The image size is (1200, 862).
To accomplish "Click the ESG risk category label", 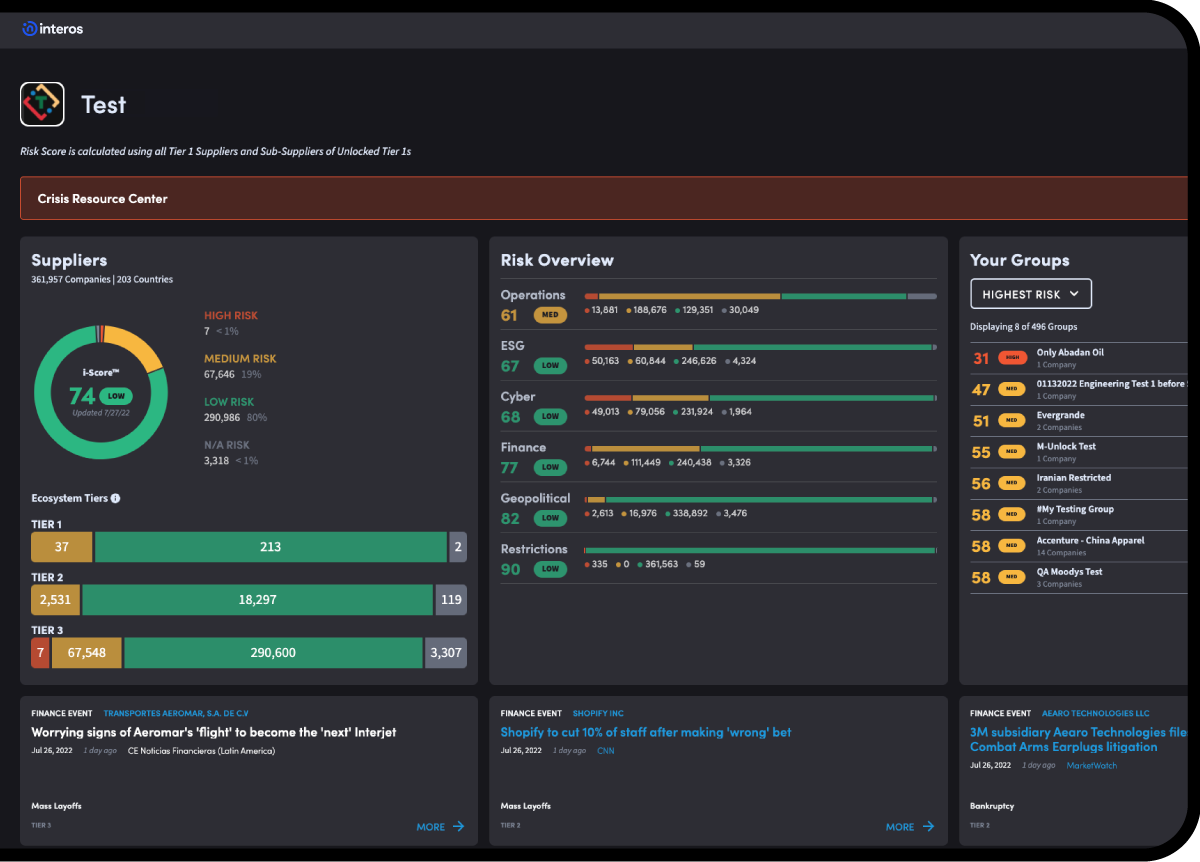I will (x=512, y=346).
